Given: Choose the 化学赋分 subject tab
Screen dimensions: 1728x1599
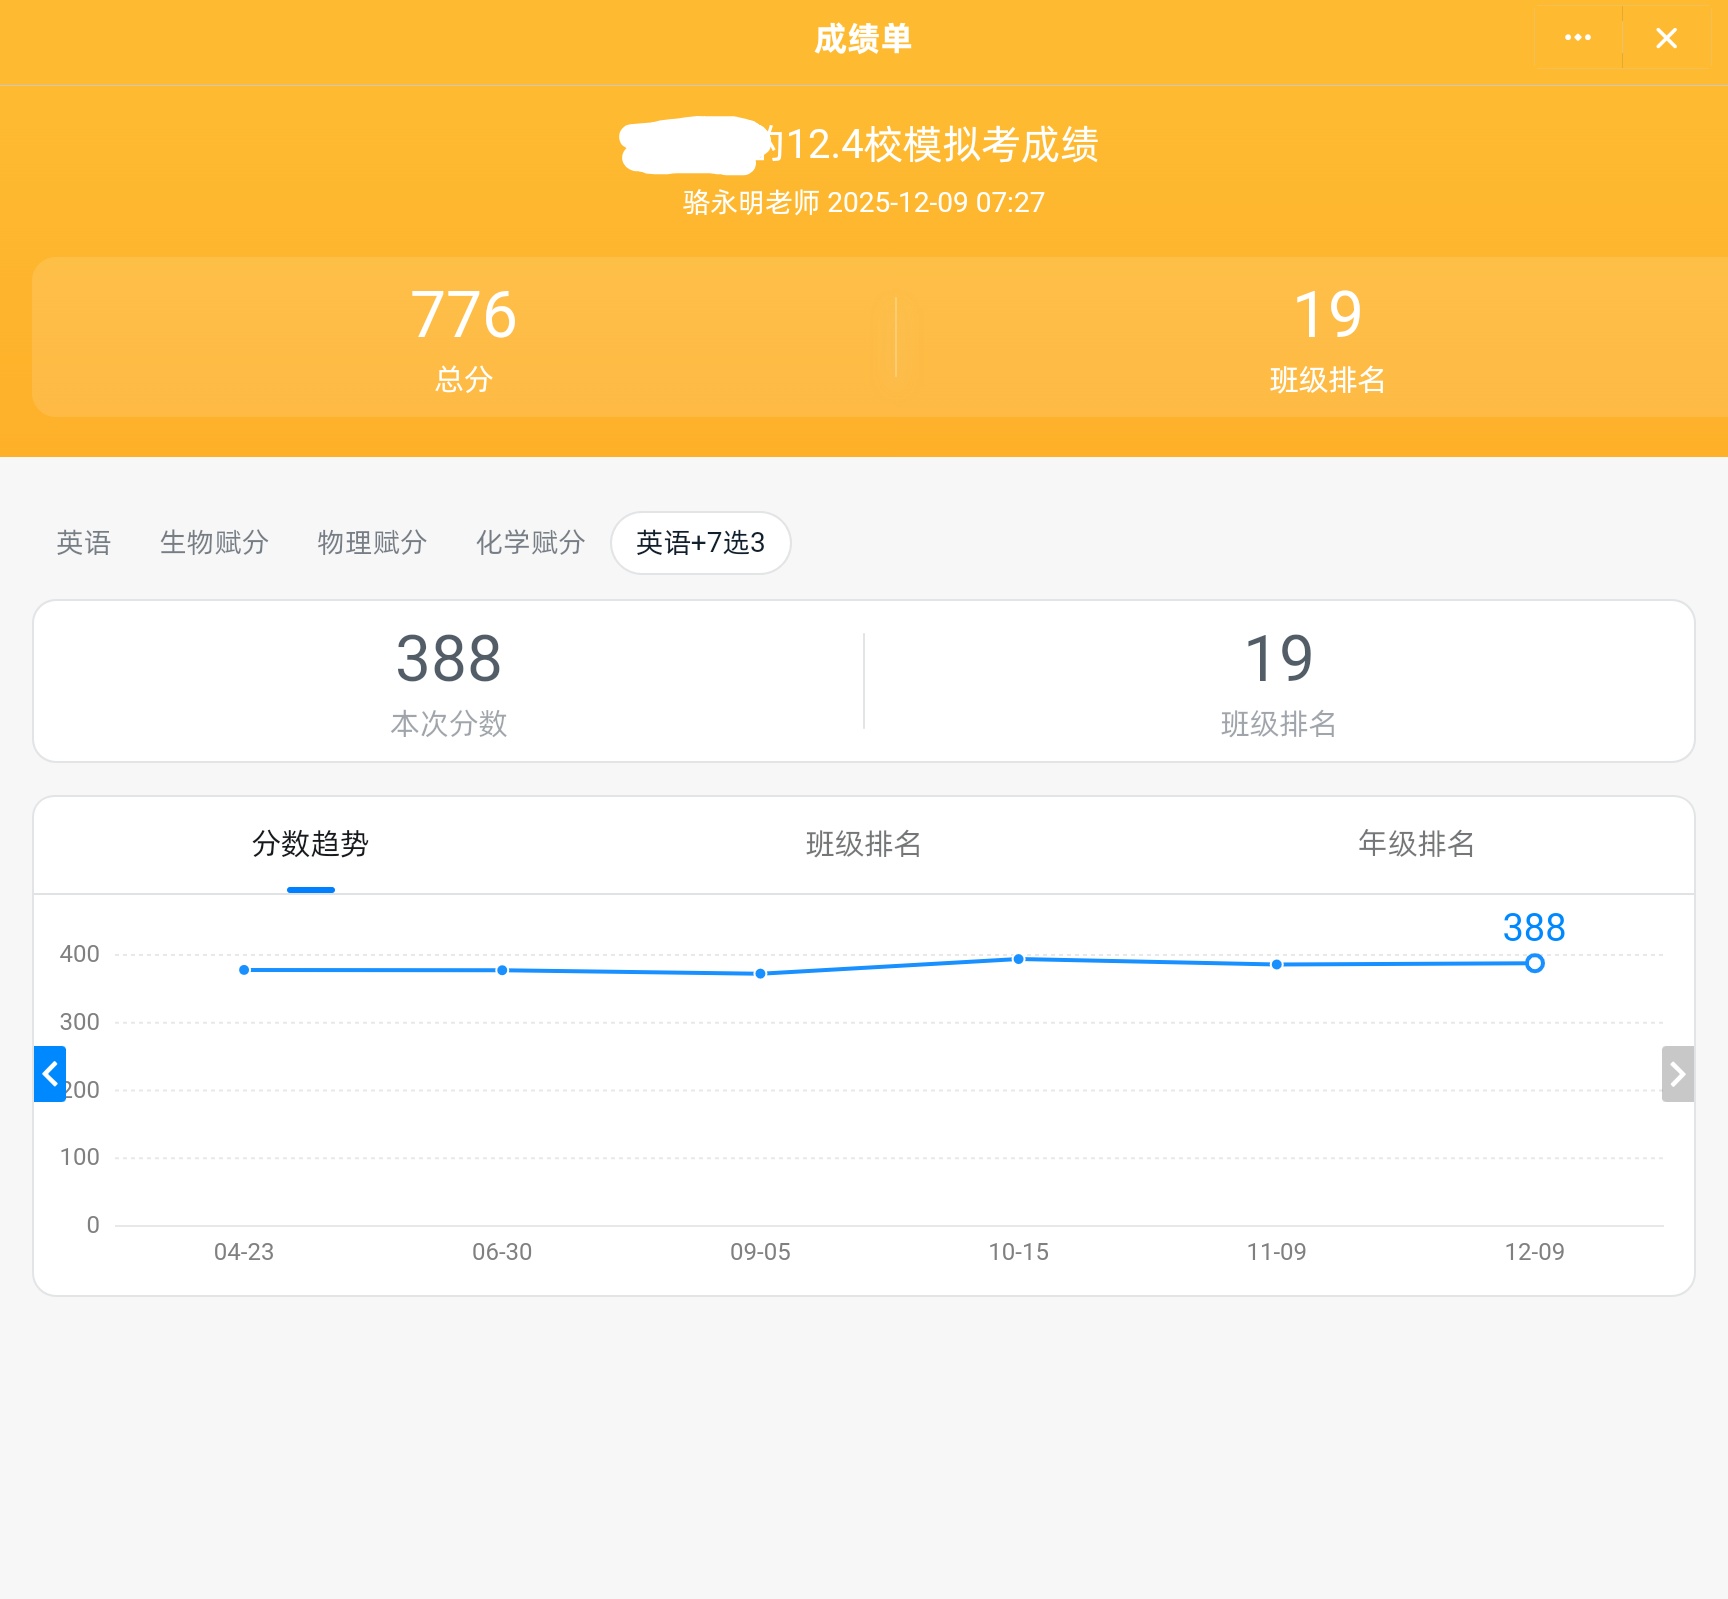Looking at the screenshot, I should tap(530, 543).
